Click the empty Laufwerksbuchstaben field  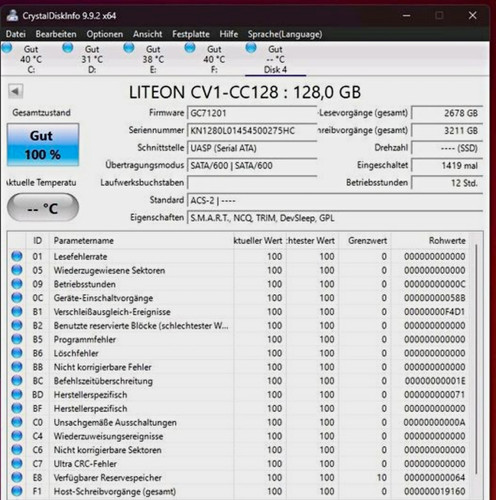coord(252,183)
